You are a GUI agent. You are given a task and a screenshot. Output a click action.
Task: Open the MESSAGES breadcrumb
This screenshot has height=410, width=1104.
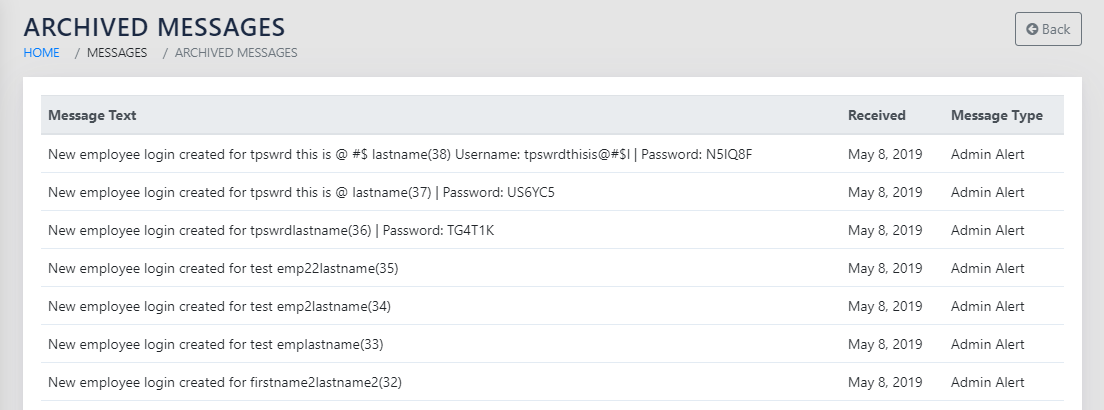[x=117, y=53]
